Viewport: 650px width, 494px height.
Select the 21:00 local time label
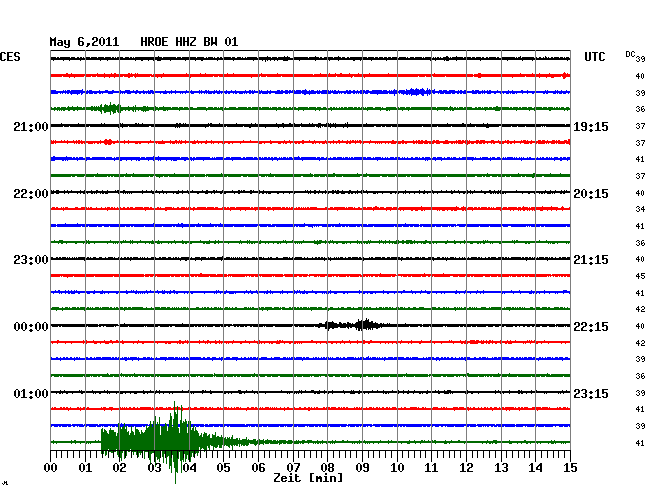[x=31, y=126]
